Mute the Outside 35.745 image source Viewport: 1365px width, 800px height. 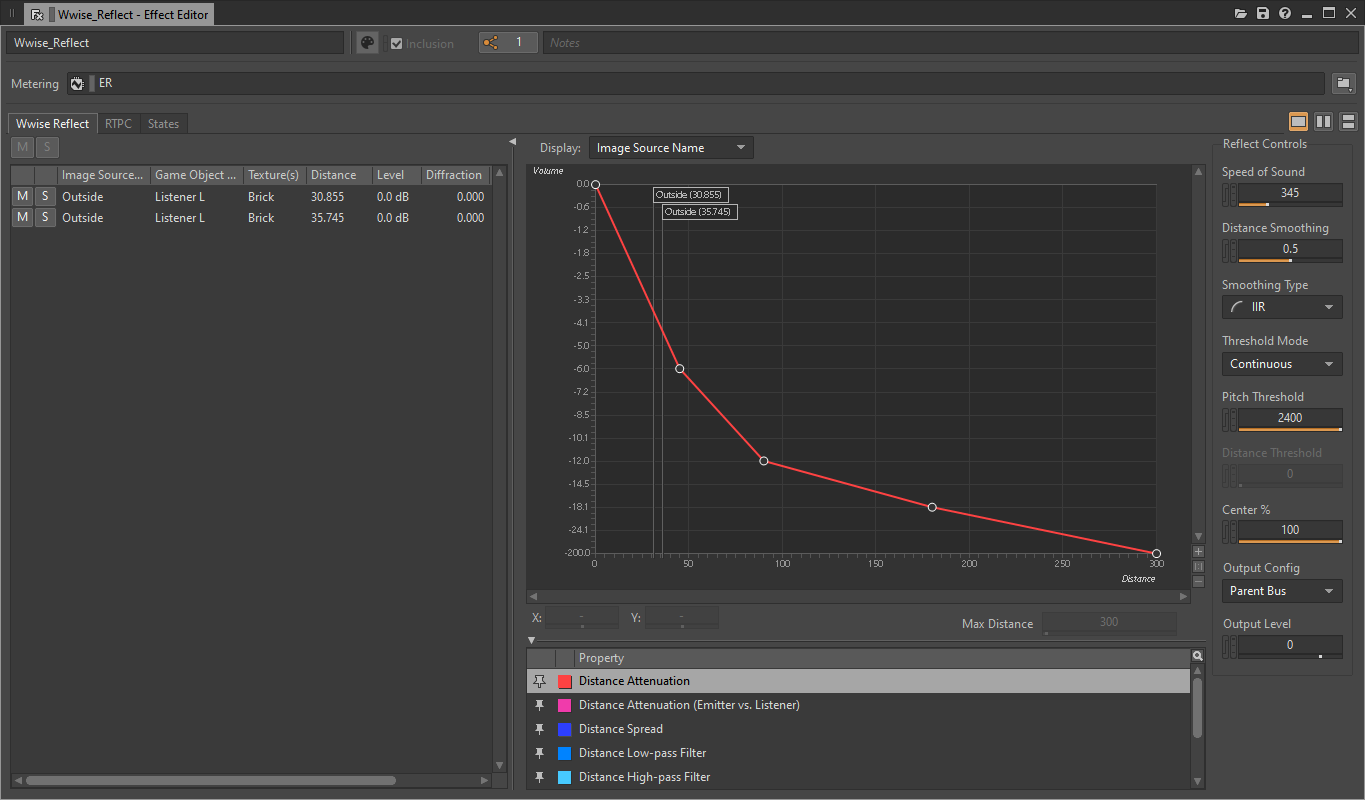(22, 217)
